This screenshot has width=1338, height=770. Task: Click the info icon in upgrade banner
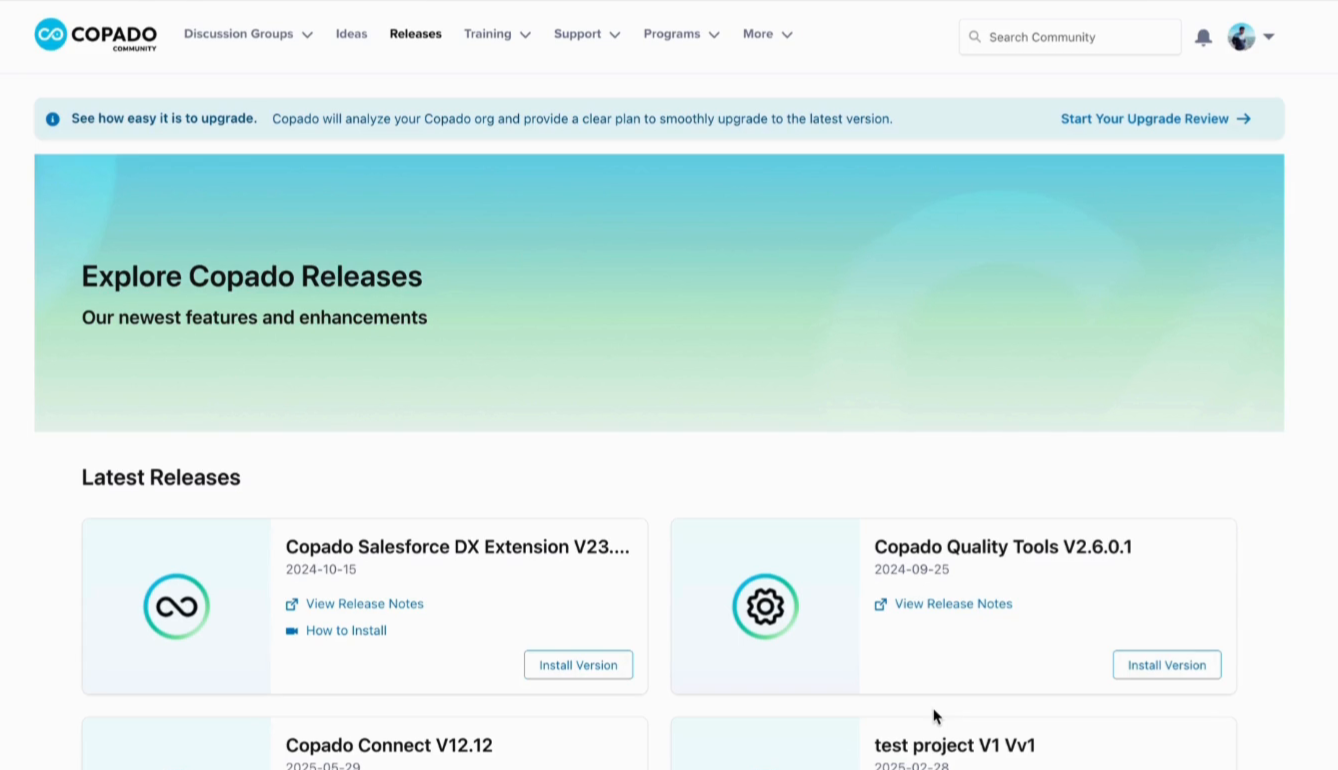coord(53,119)
